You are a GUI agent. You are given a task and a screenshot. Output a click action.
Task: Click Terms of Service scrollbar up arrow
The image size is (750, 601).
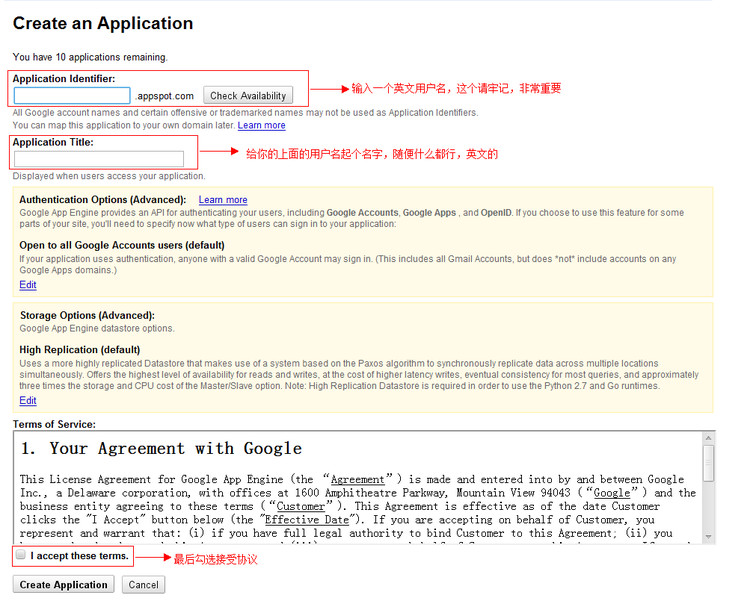click(708, 438)
